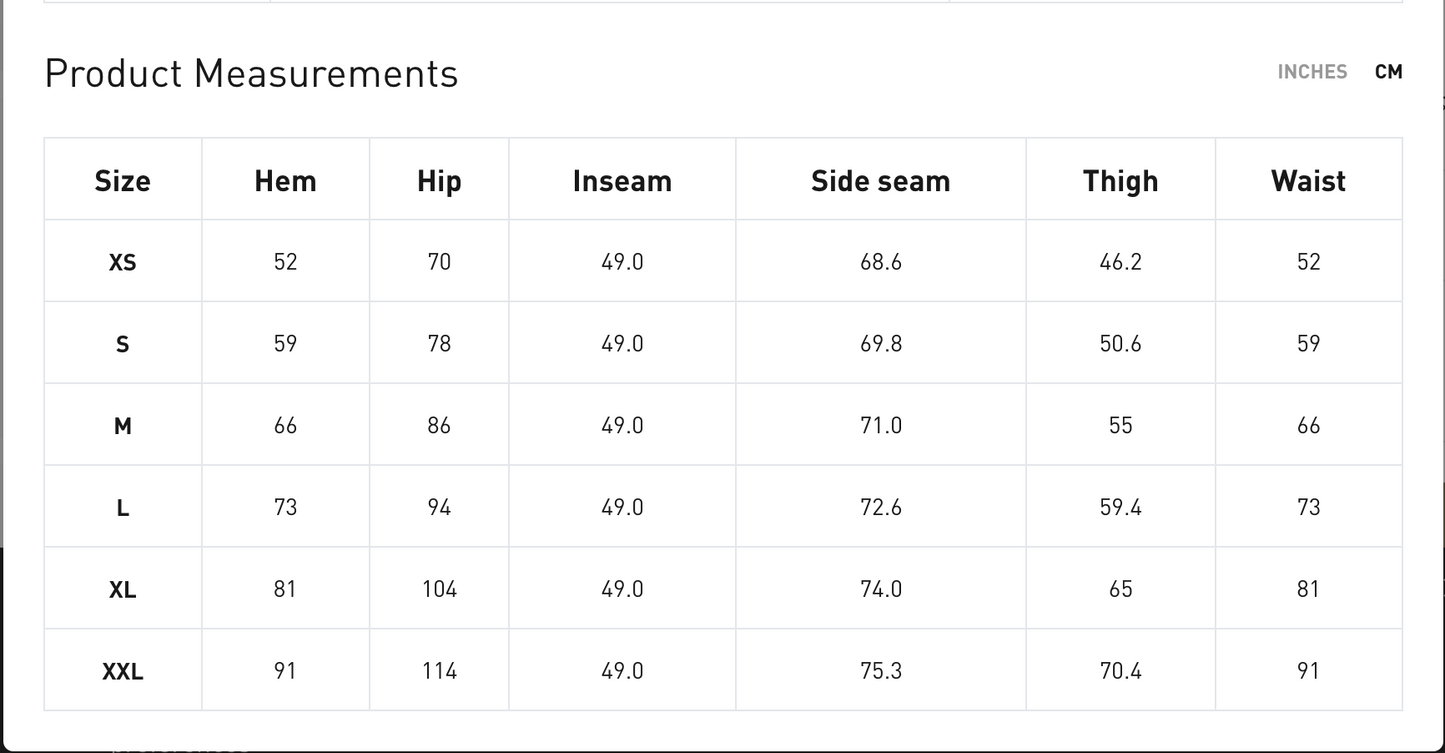The height and width of the screenshot is (753, 1445).
Task: Click the Inseam column header
Action: 622,181
